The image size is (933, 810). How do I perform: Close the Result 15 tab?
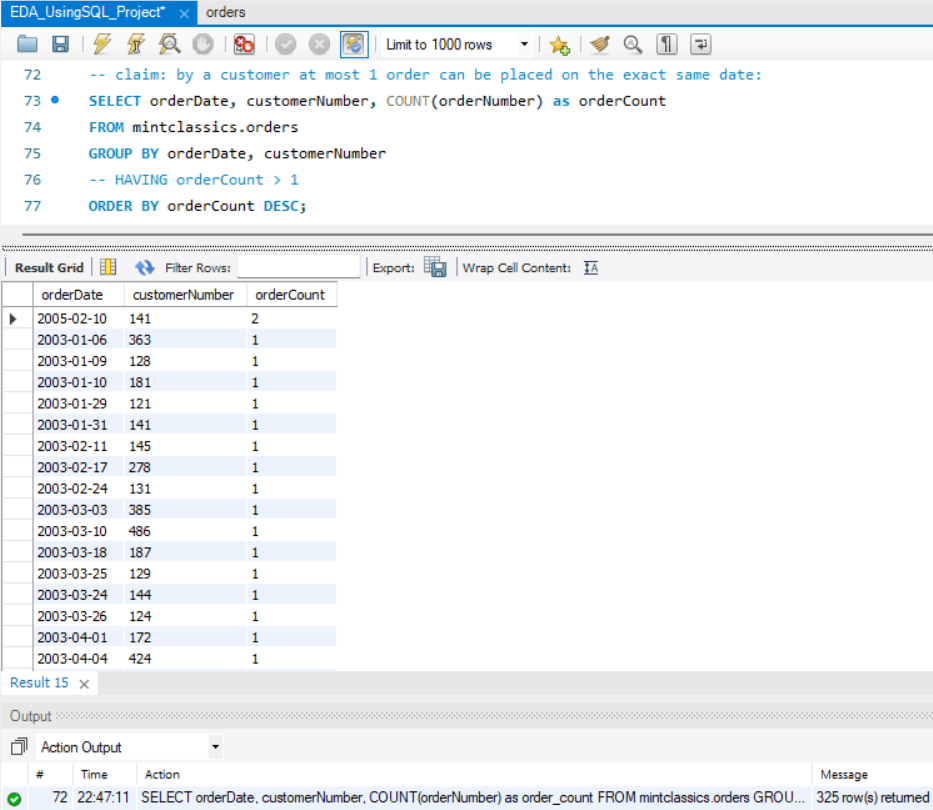[x=84, y=684]
